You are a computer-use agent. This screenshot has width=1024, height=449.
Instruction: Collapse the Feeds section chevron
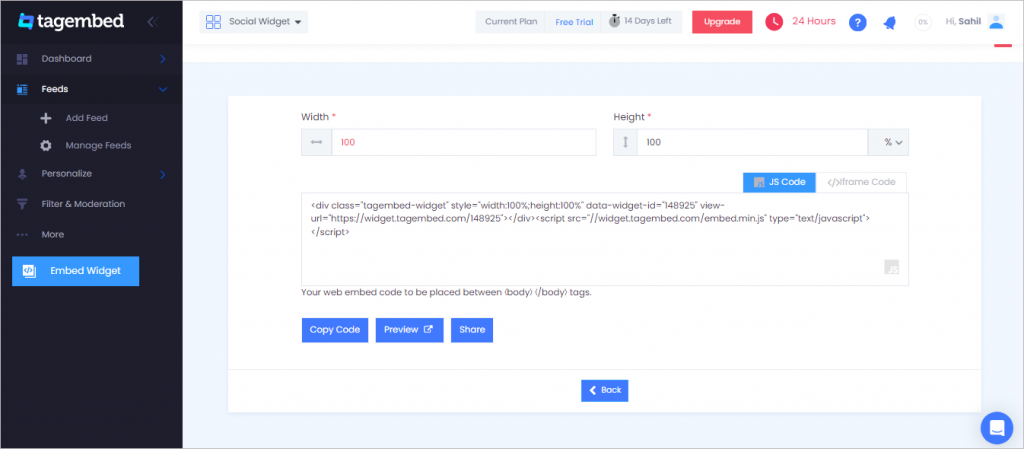click(163, 89)
